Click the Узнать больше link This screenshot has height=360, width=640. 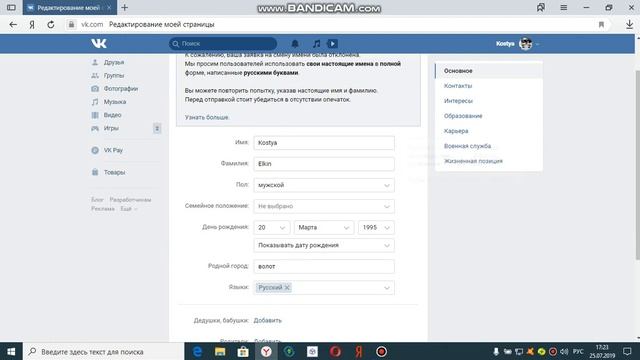click(207, 117)
